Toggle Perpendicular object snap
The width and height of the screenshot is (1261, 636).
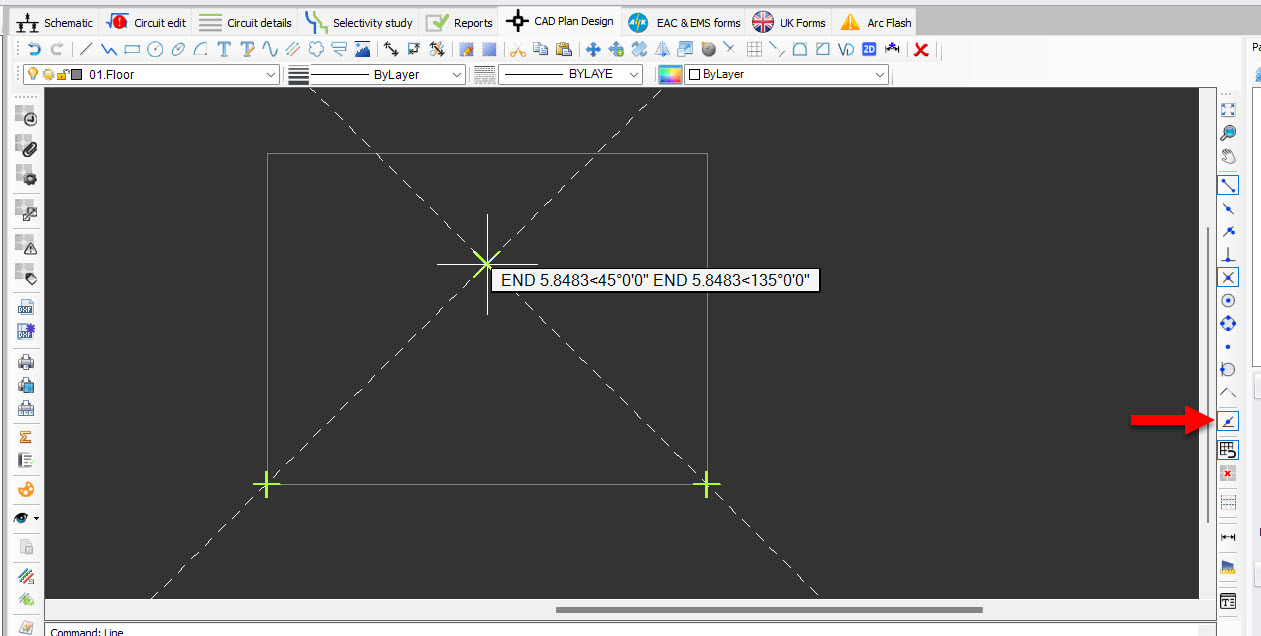point(1229,254)
